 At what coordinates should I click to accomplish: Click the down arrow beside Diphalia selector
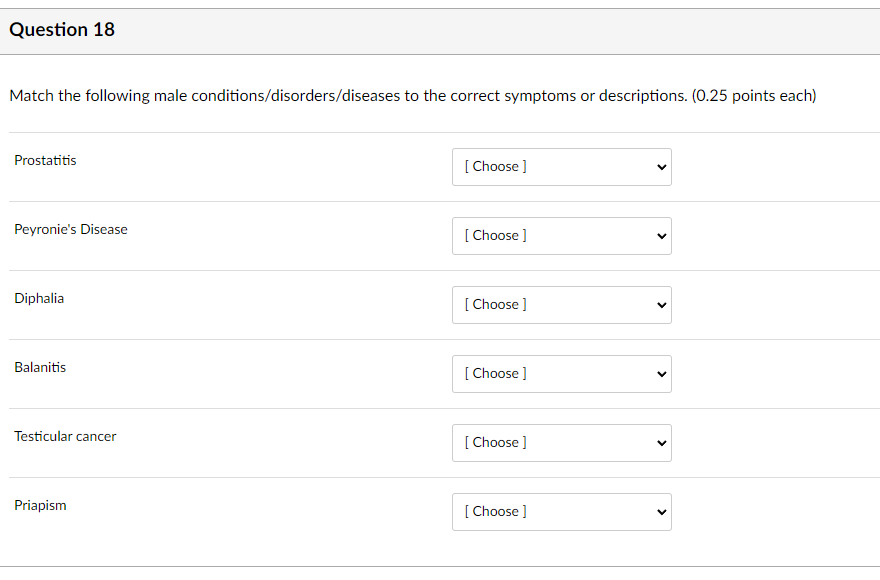point(660,305)
